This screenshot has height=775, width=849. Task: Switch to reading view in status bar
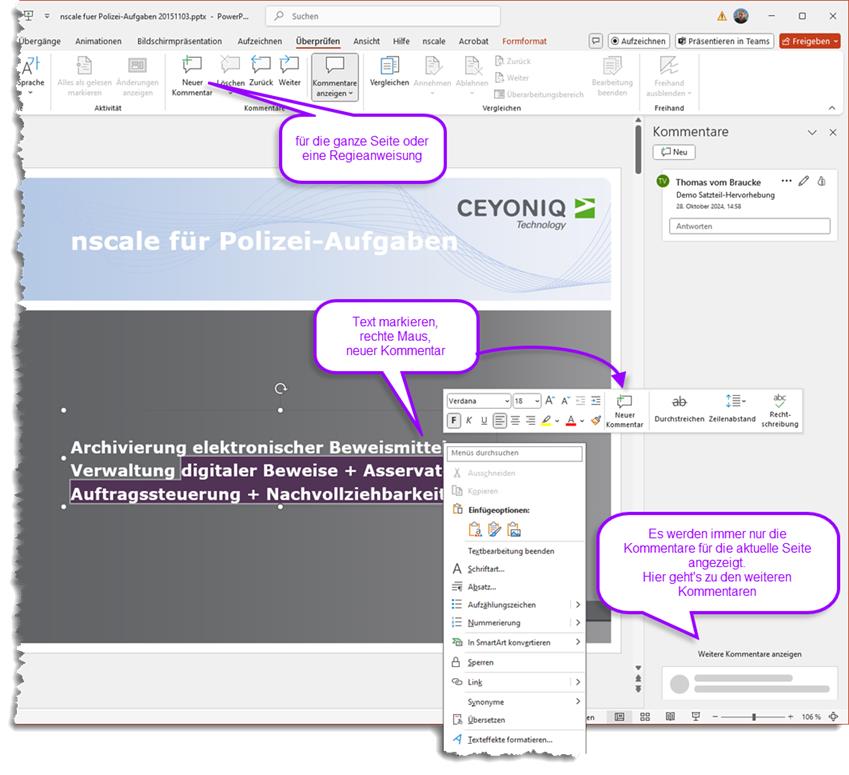(x=670, y=717)
